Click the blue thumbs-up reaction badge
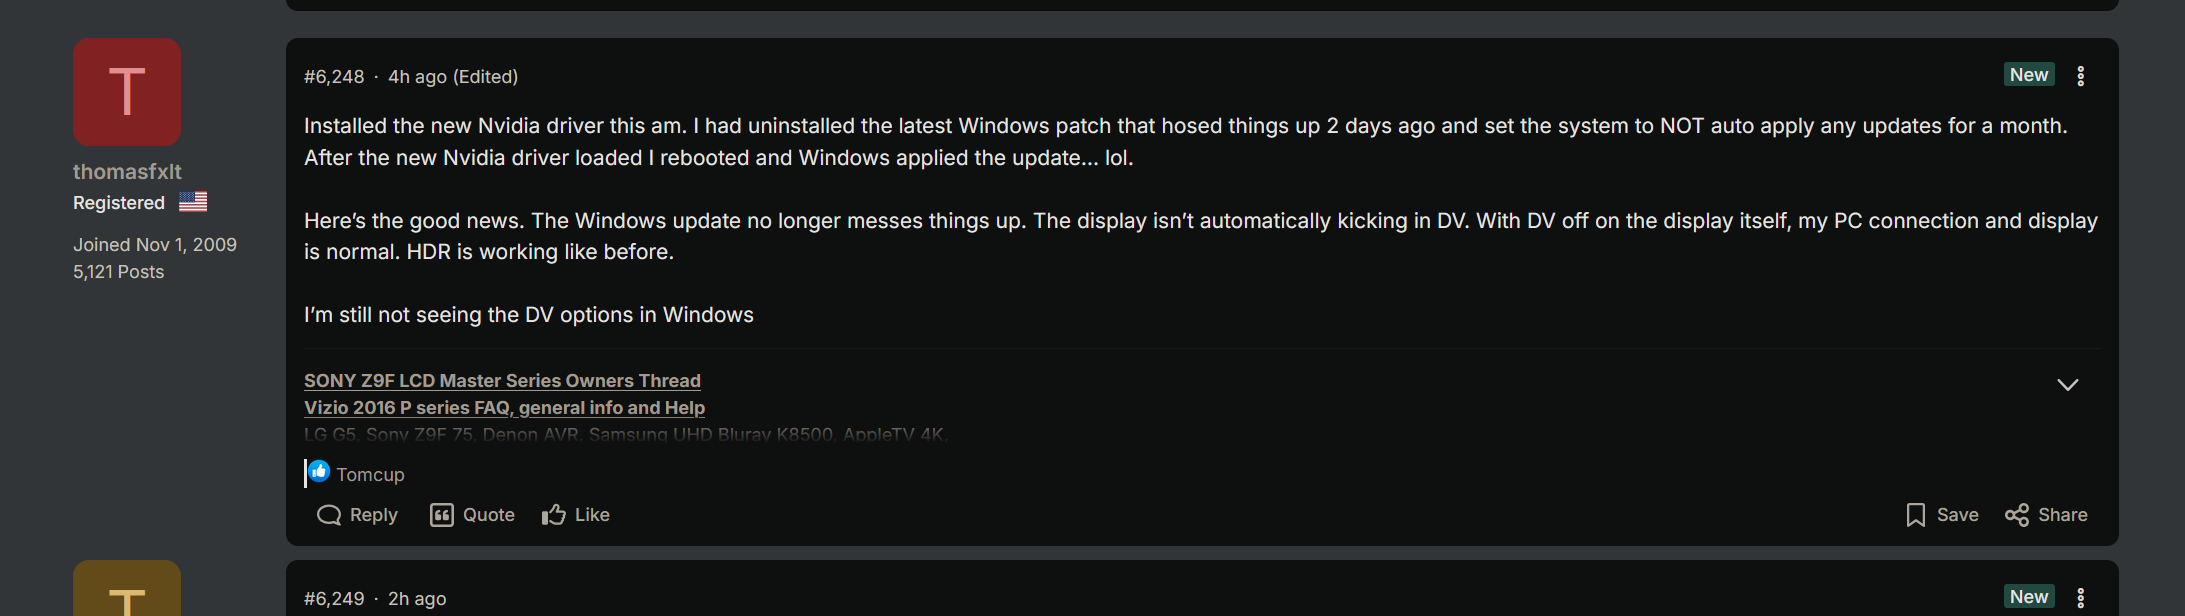Viewport: 2185px width, 616px height. (x=319, y=470)
